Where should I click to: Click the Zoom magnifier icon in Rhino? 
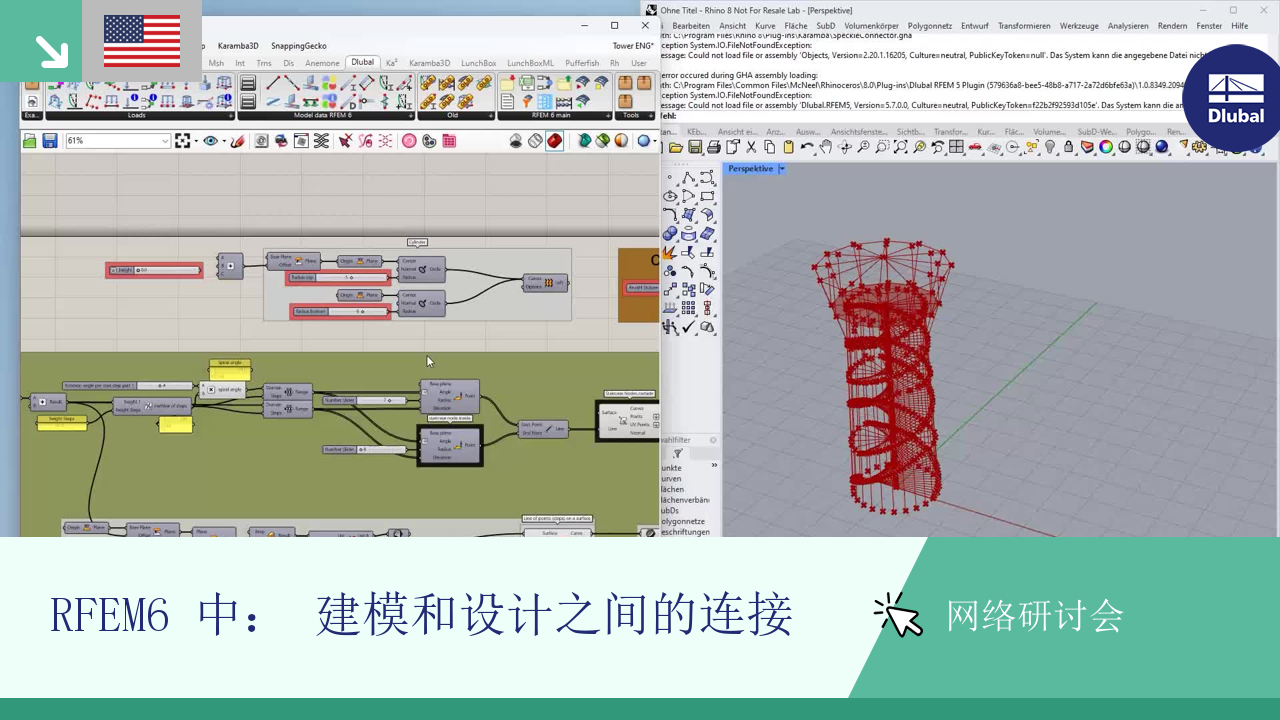coord(863,147)
